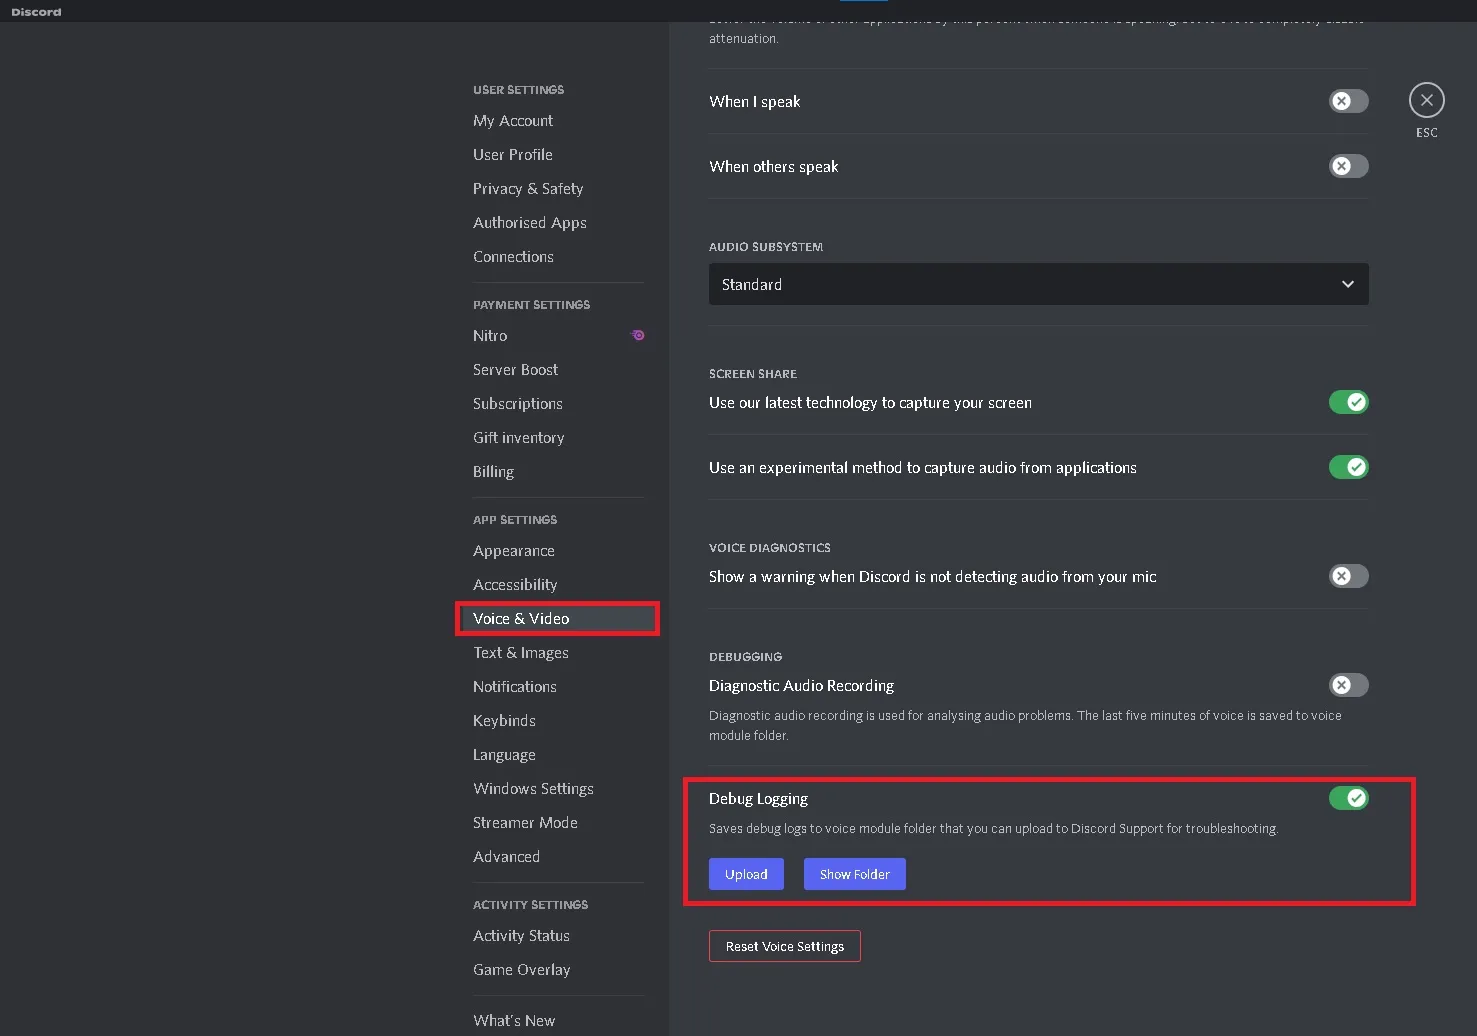
Task: Select Voice & Video in sidebar
Action: pos(557,618)
